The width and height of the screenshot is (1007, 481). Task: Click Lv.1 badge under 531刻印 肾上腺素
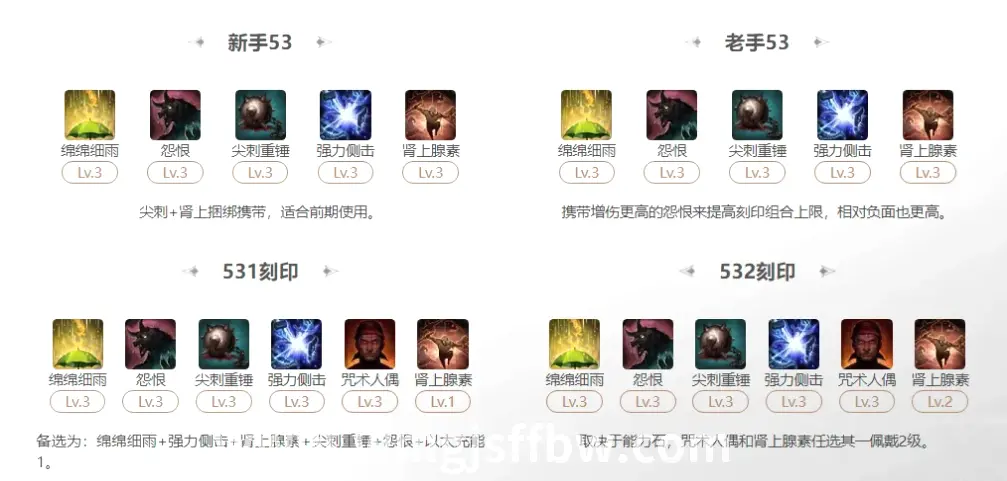pyautogui.click(x=443, y=402)
